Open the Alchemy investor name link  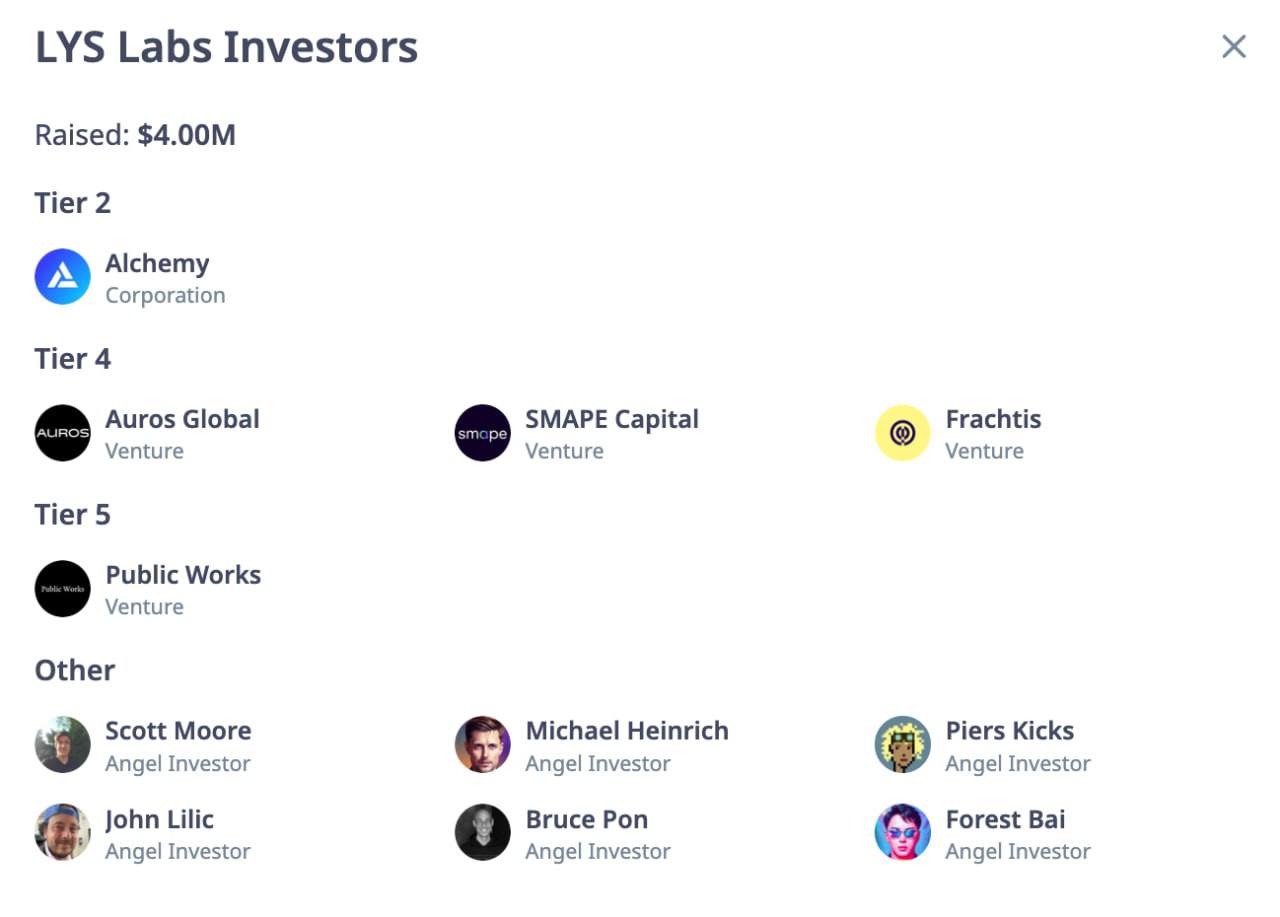point(157,264)
